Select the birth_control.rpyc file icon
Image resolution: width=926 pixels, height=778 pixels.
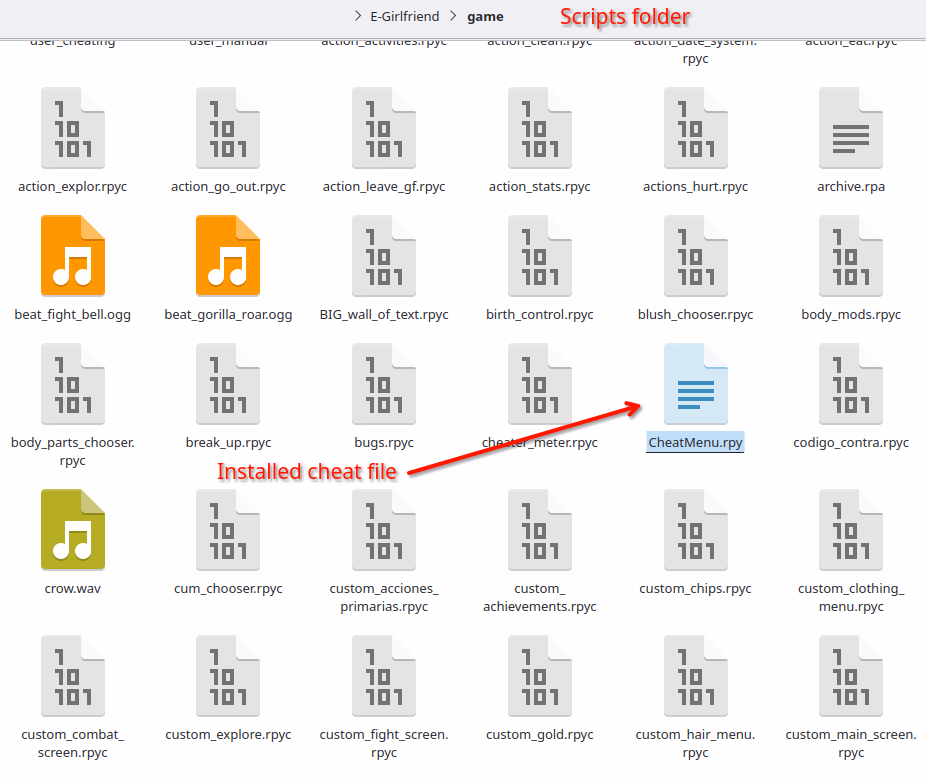pyautogui.click(x=540, y=256)
